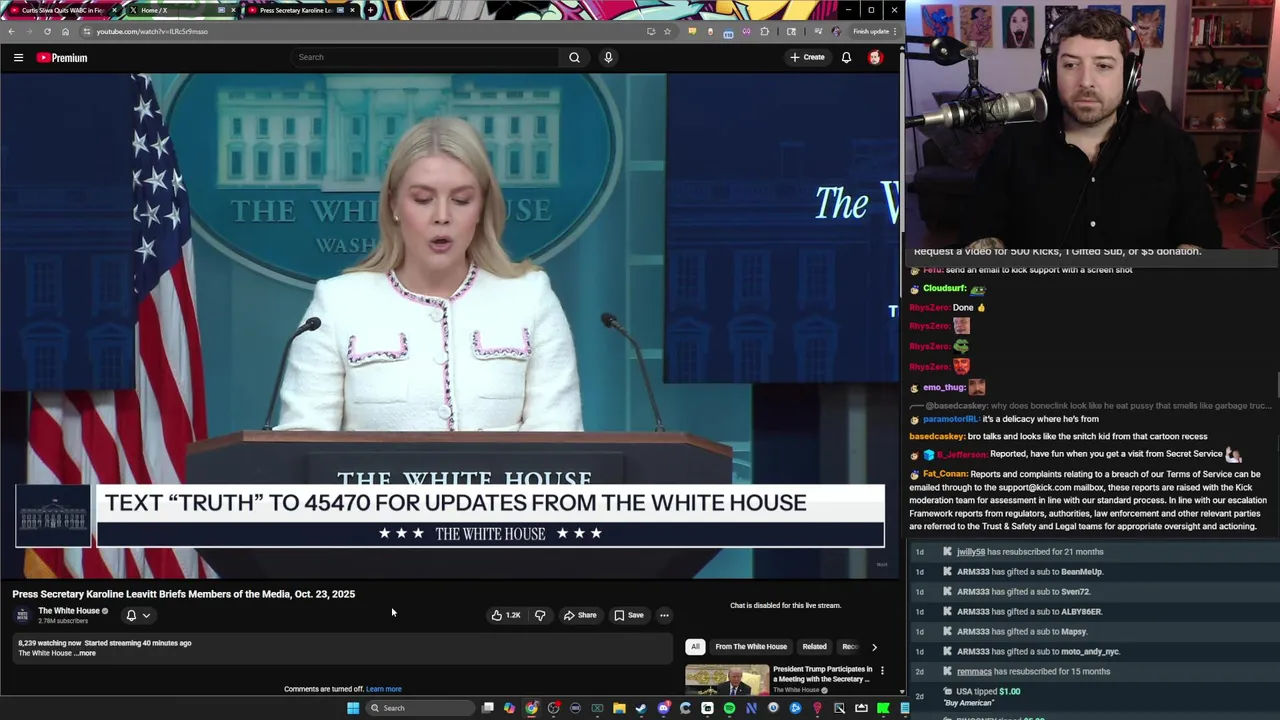Go back with the browser back arrow
Screen dimensions: 1280x720
pyautogui.click(x=11, y=31)
